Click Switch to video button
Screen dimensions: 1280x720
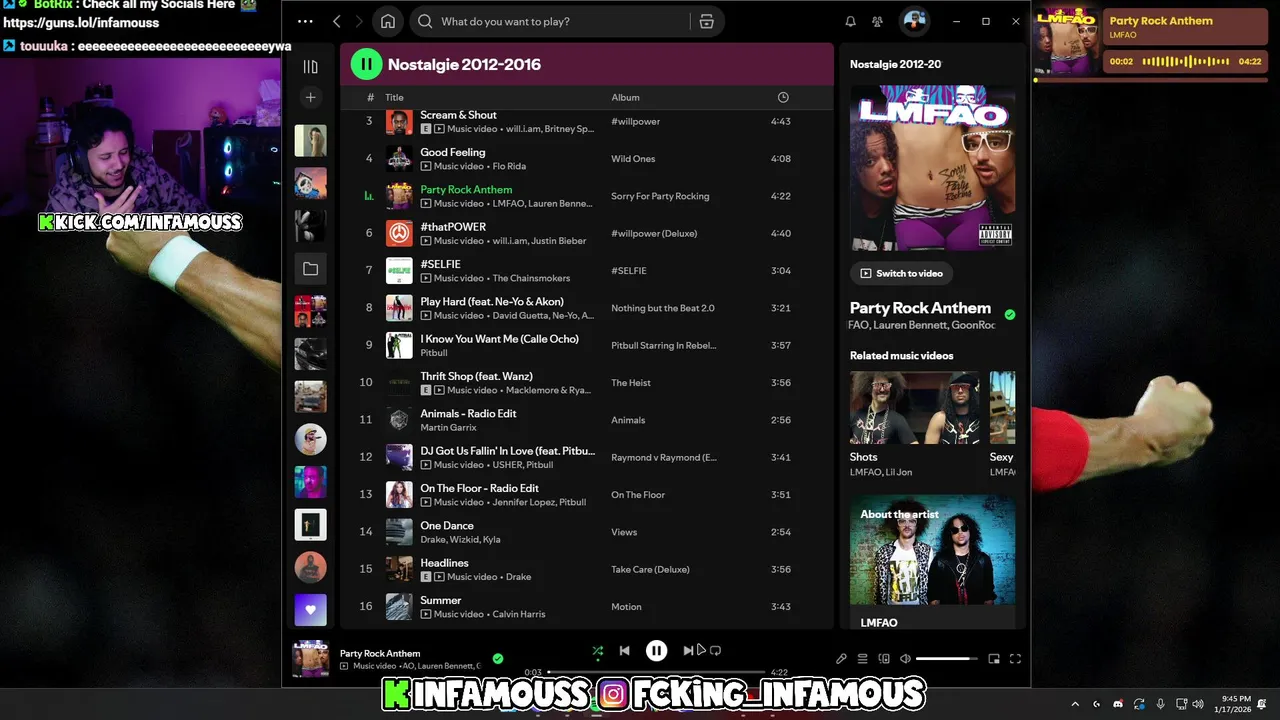tap(902, 273)
